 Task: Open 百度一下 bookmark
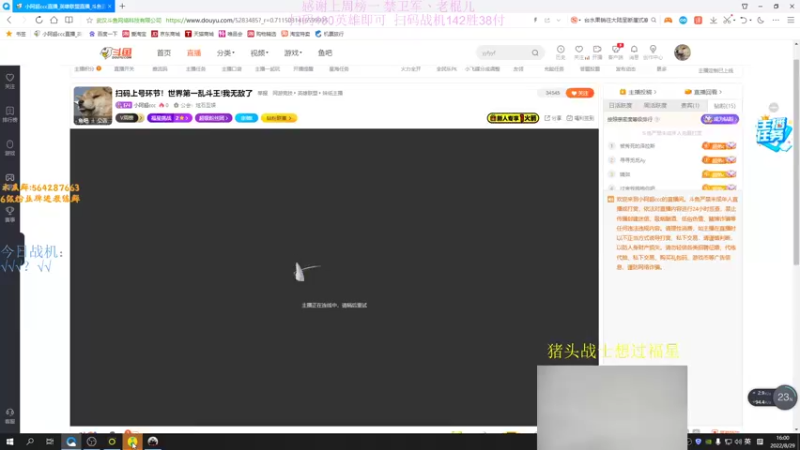coord(103,34)
